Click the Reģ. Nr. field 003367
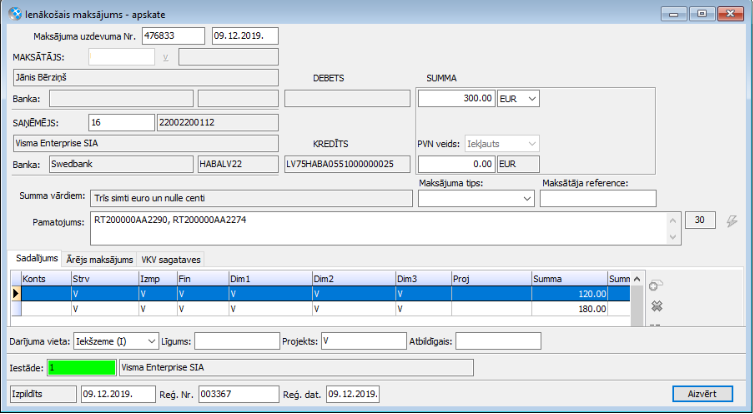This screenshot has width=753, height=414. [238, 394]
